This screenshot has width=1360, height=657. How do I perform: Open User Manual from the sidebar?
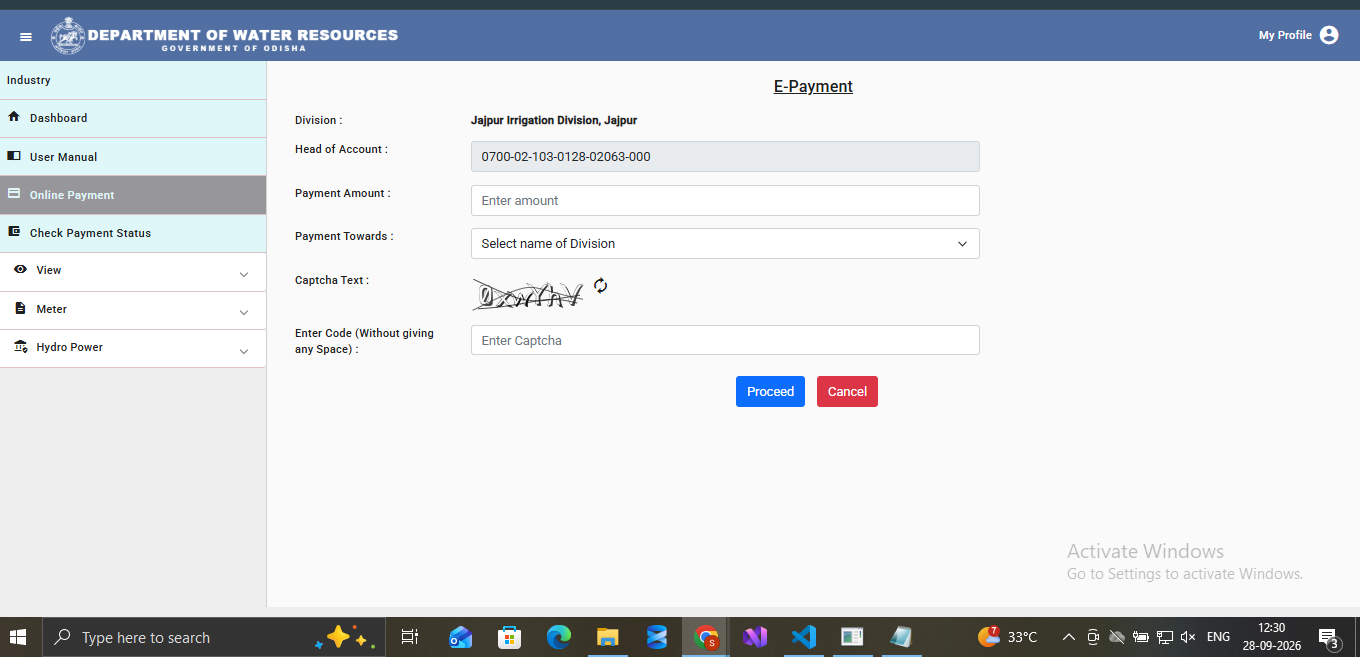[133, 157]
